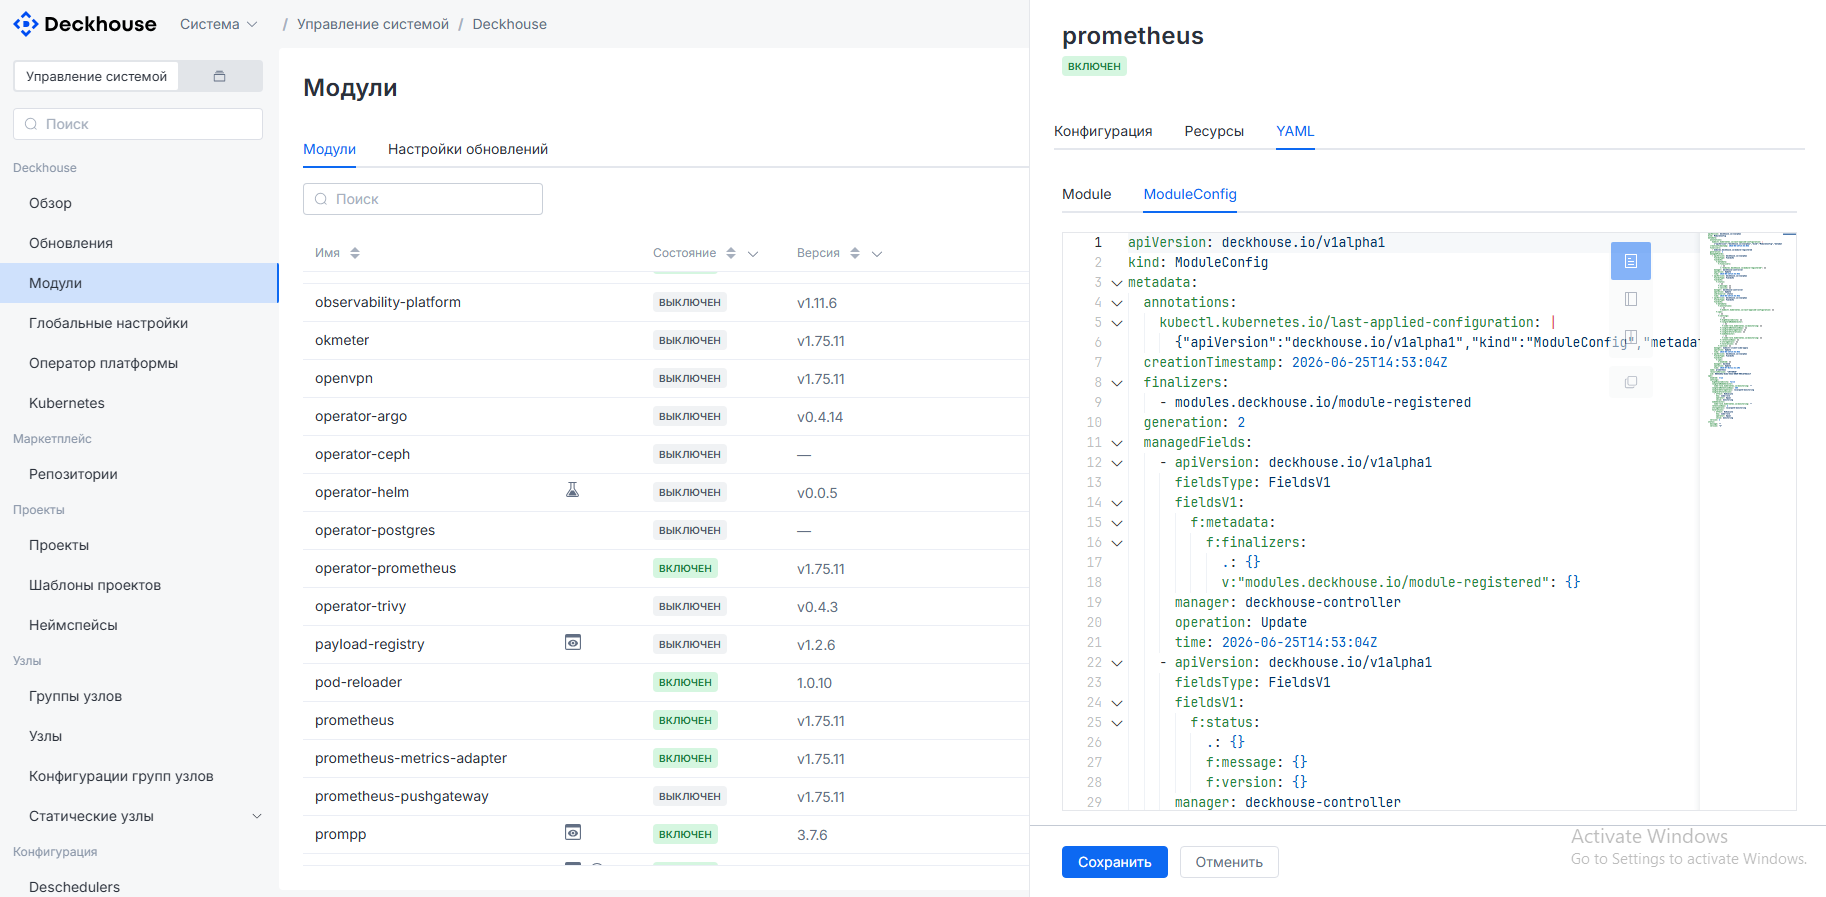This screenshot has width=1826, height=897.
Task: Open Обзор in the sidebar
Action: tap(50, 203)
